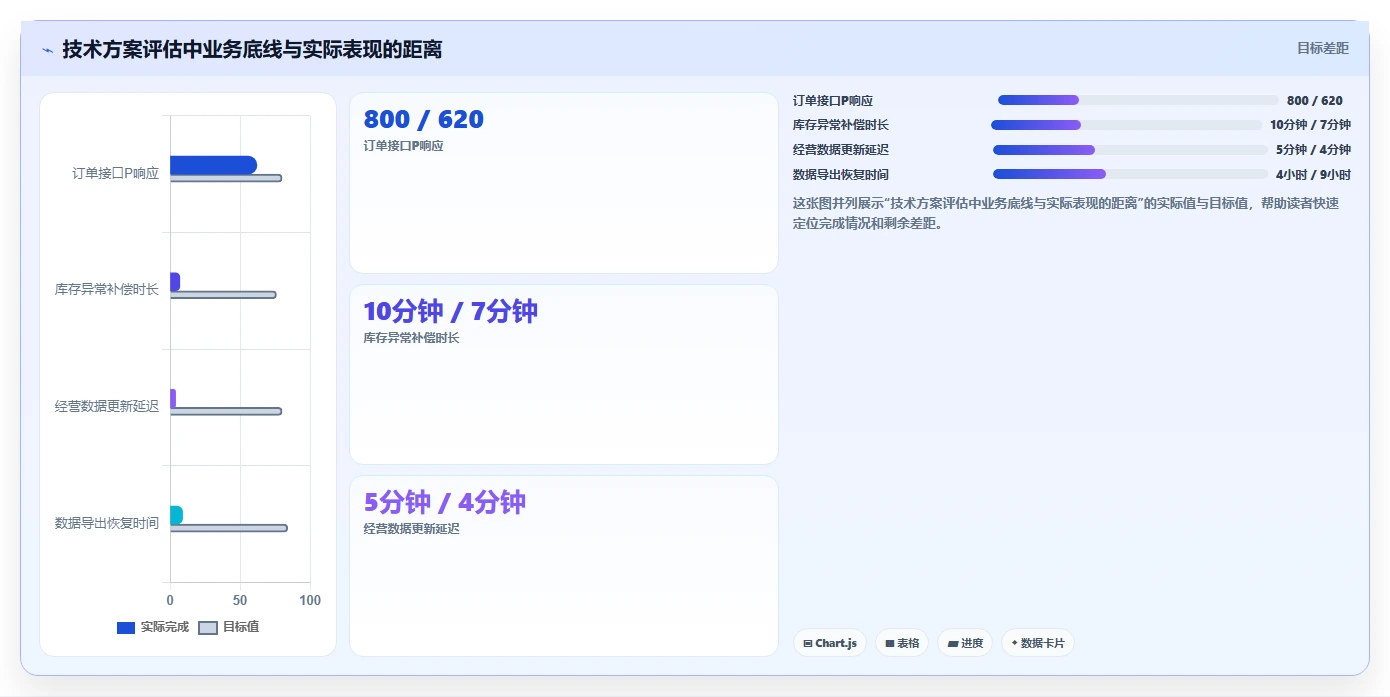The width and height of the screenshot is (1390, 697).
Task: Click the 10分钟 / 7分钟 progress row value
Action: pyautogui.click(x=1310, y=125)
